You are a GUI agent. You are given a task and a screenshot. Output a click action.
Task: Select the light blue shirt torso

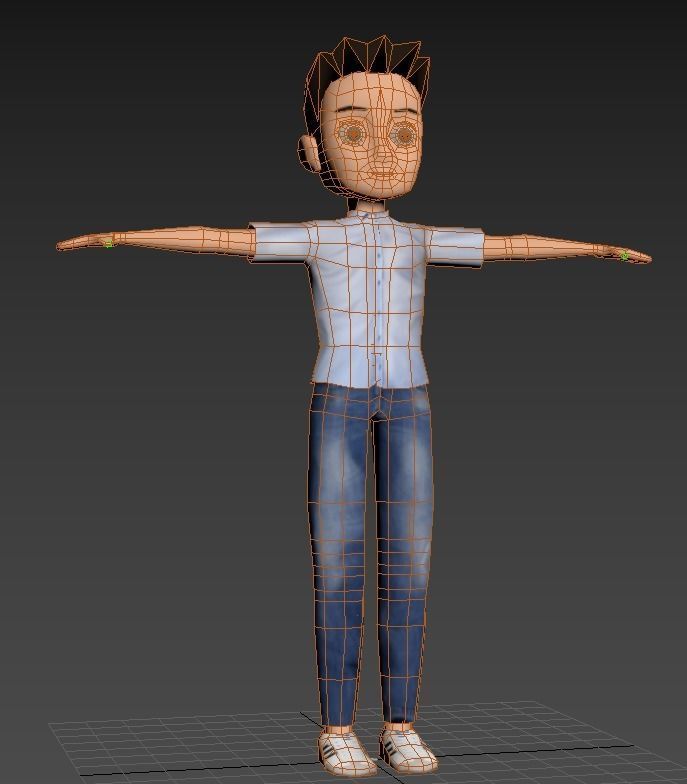(368, 300)
